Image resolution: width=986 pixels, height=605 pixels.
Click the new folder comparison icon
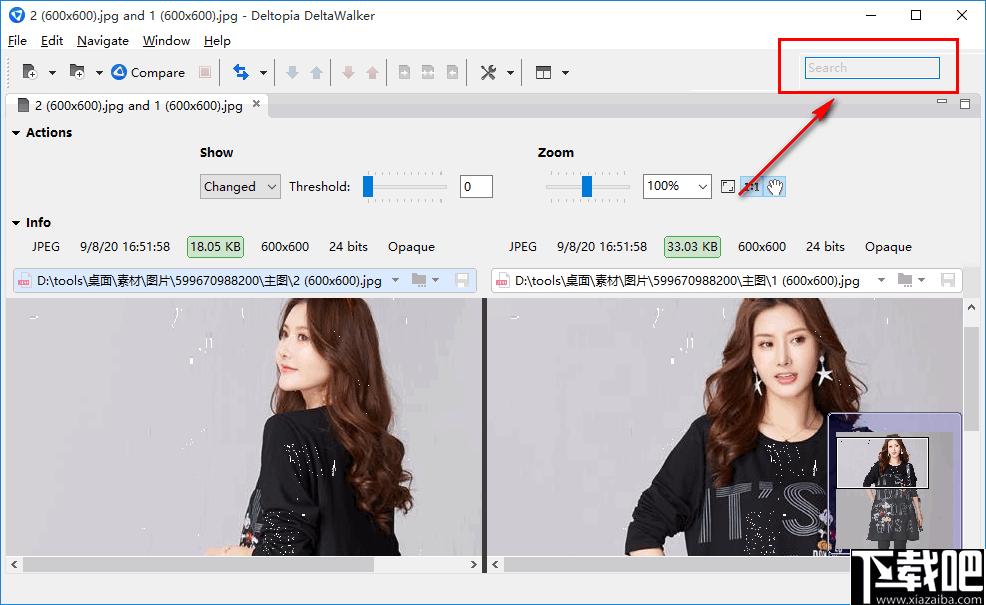(77, 72)
